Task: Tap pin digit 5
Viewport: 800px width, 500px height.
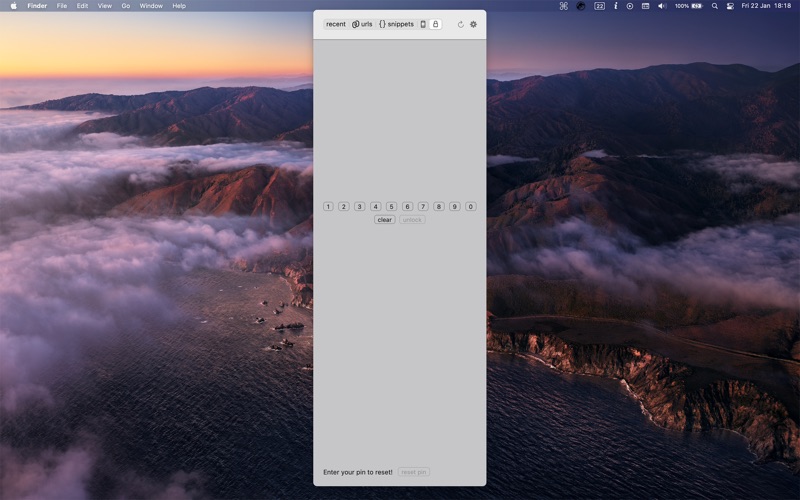Action: 391,207
